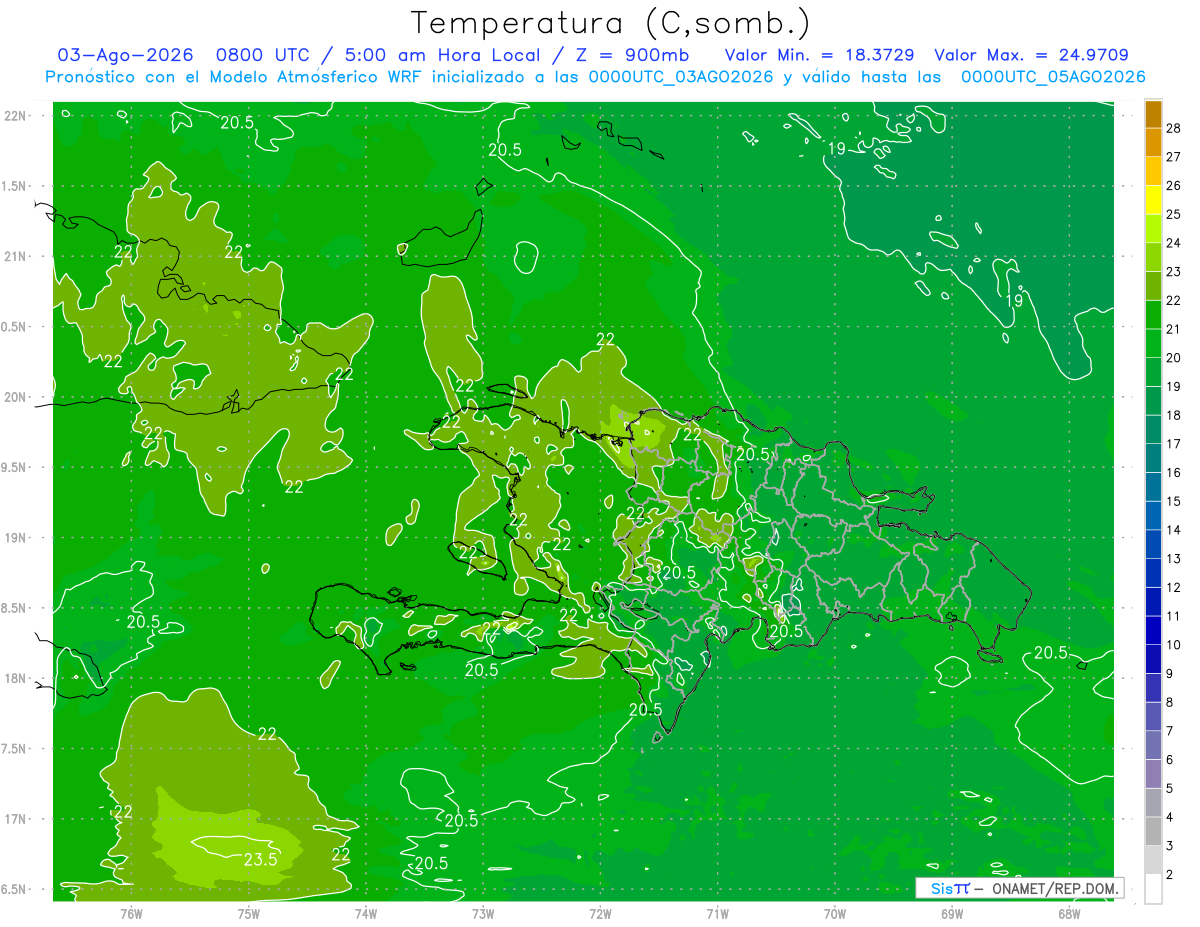Click color scale label "25"

1175,214
